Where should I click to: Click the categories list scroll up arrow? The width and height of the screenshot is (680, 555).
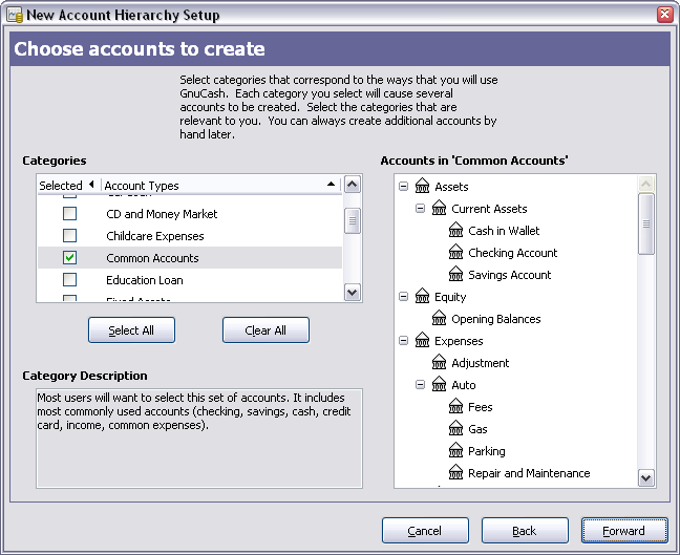click(352, 185)
